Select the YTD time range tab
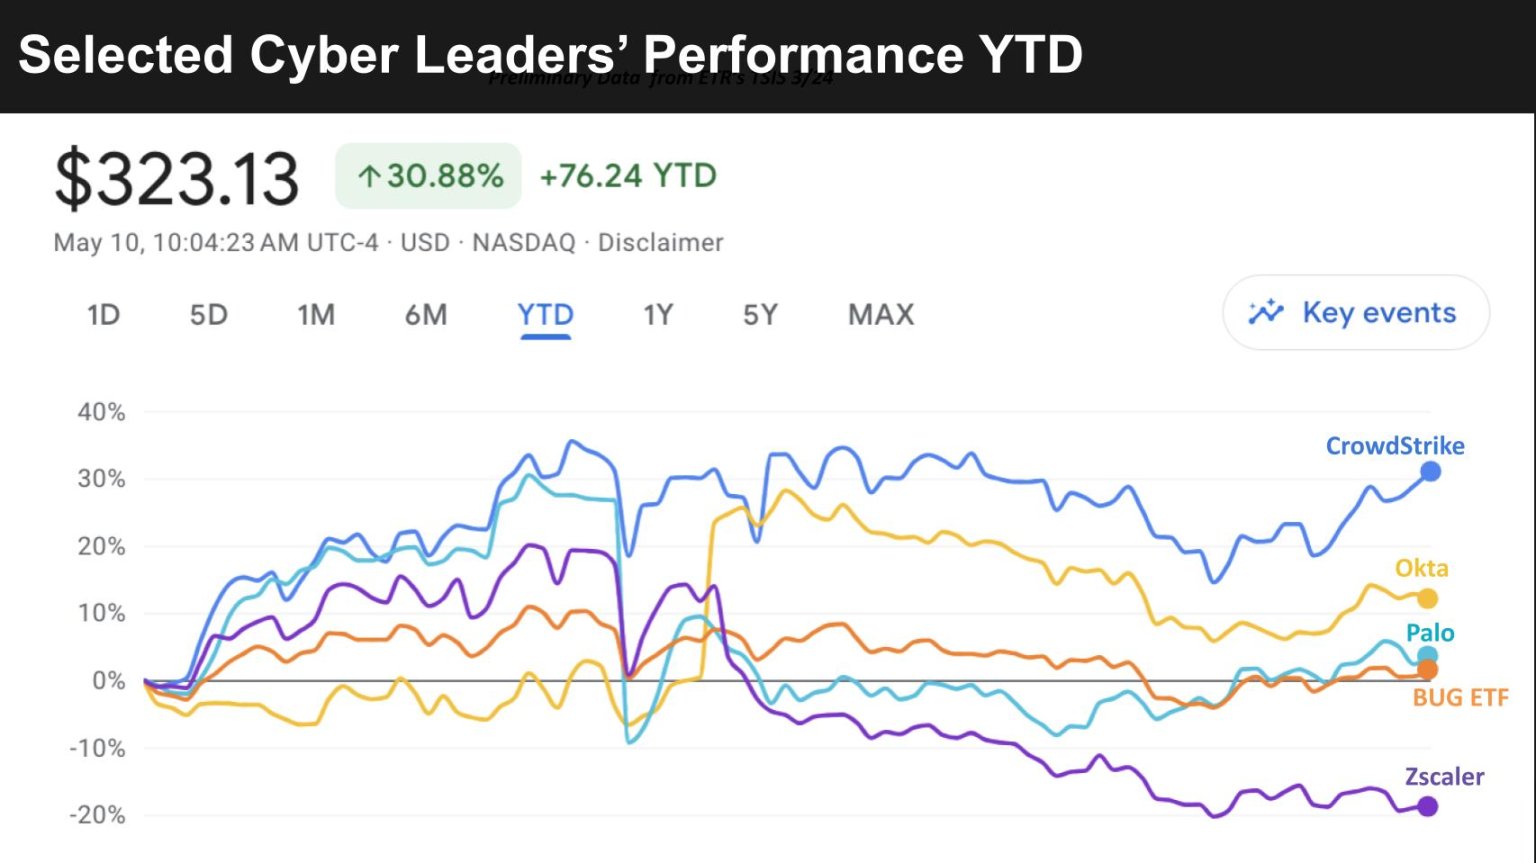 click(x=545, y=315)
